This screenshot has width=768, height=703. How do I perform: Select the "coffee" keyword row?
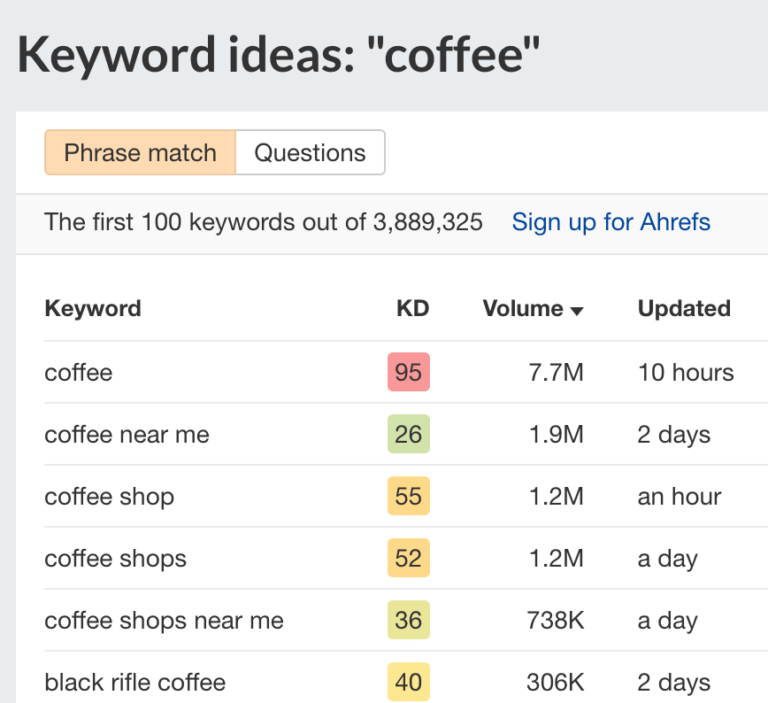pyautogui.click(x=79, y=373)
